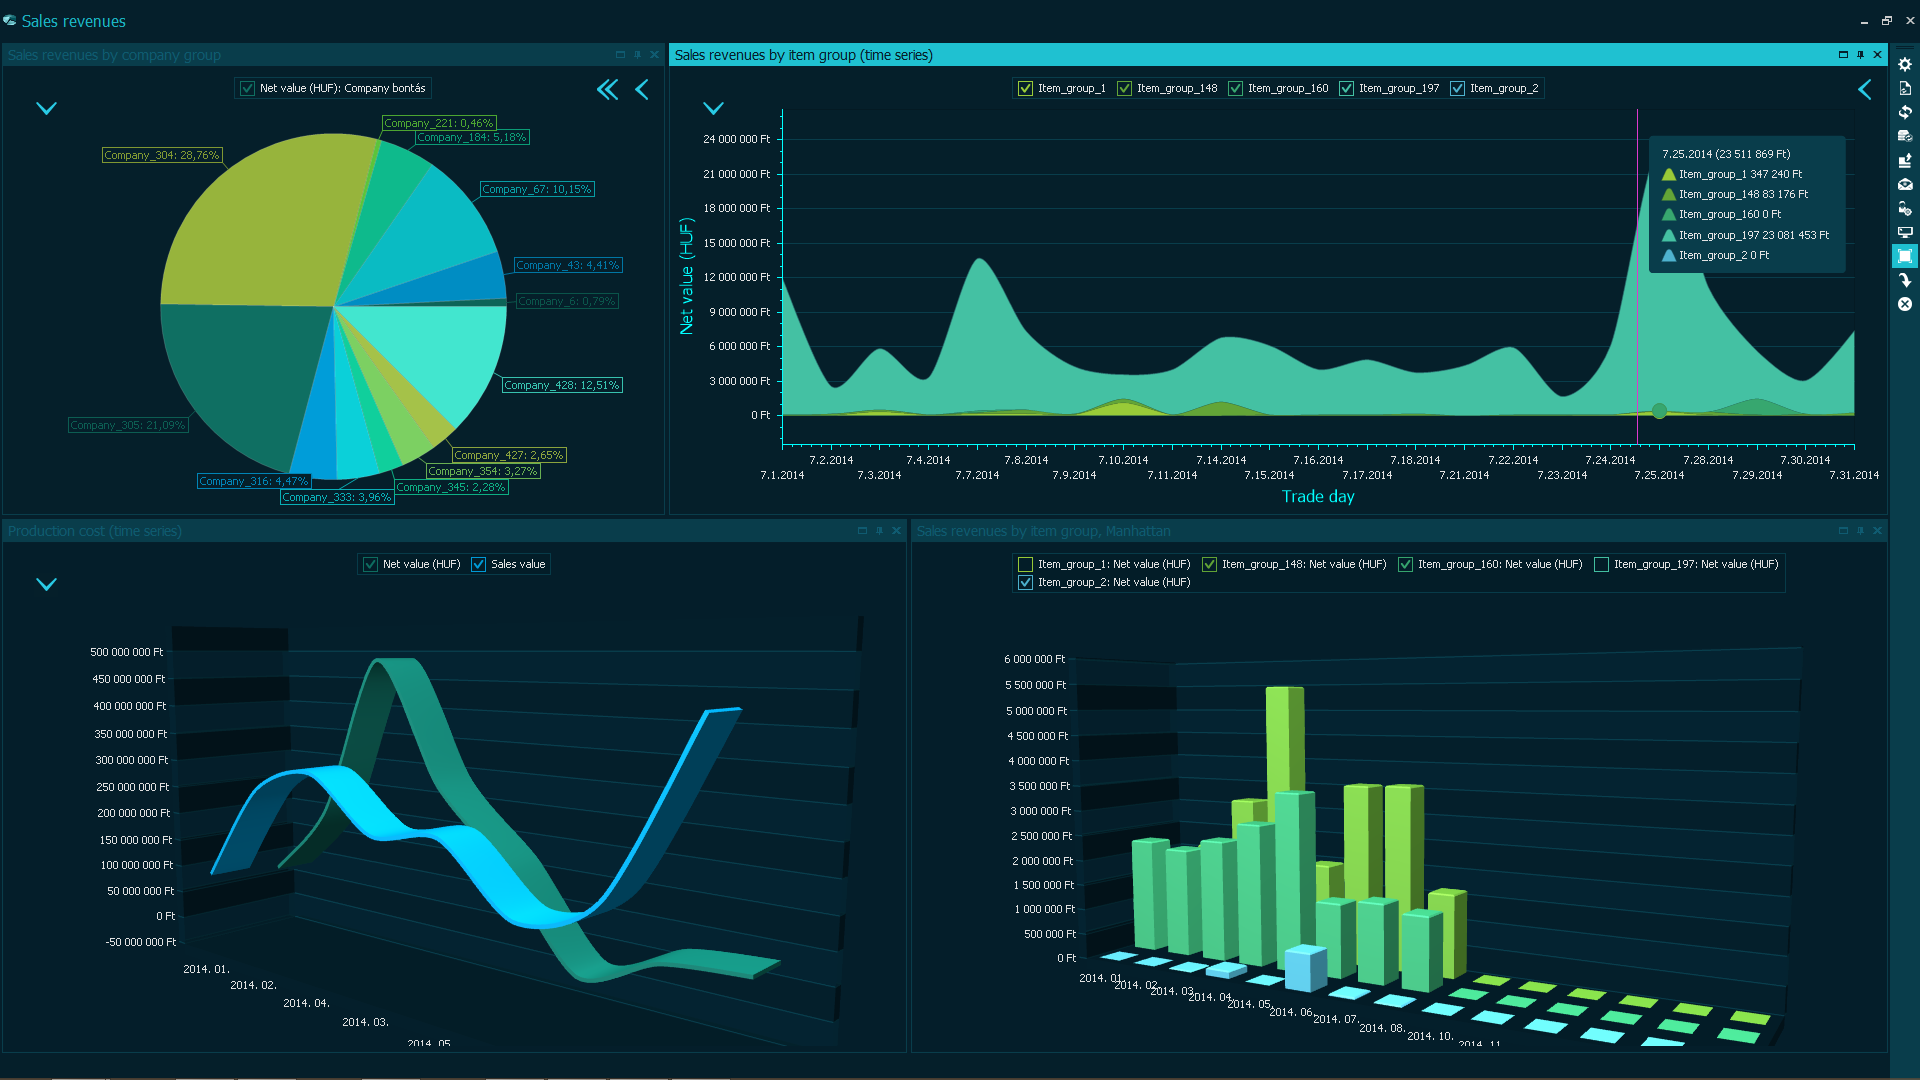Image resolution: width=1920 pixels, height=1080 pixels.
Task: Click the refresh arrows icon in sidebar
Action: [x=1905, y=112]
